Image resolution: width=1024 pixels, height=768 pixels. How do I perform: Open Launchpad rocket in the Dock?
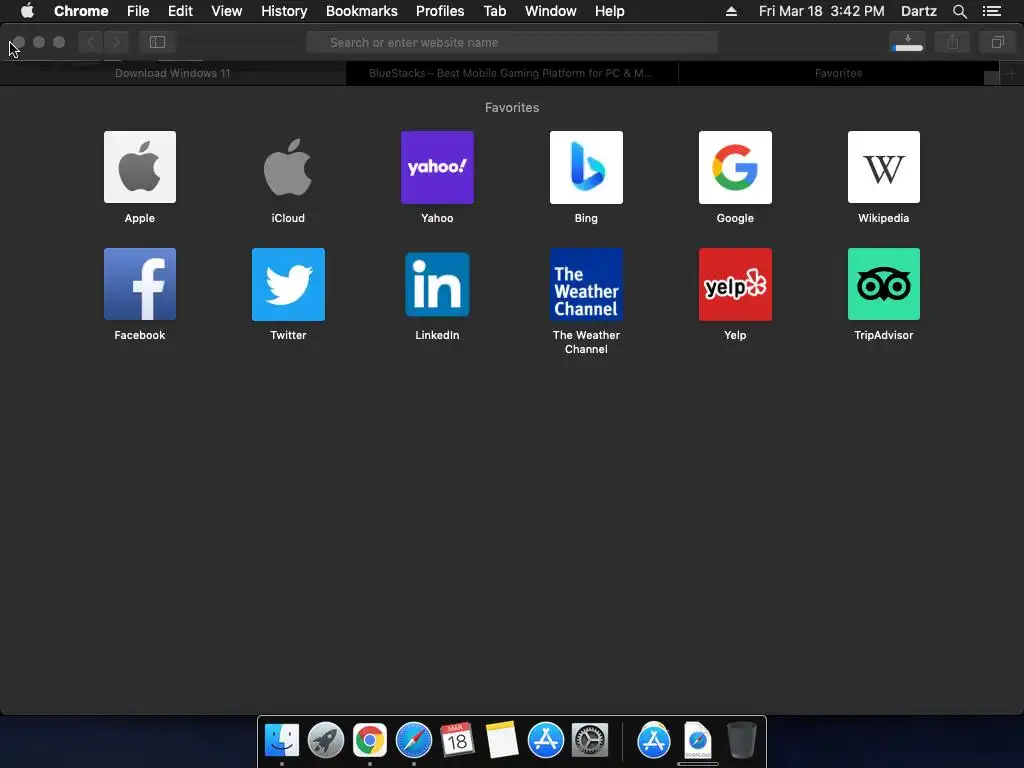coord(326,741)
